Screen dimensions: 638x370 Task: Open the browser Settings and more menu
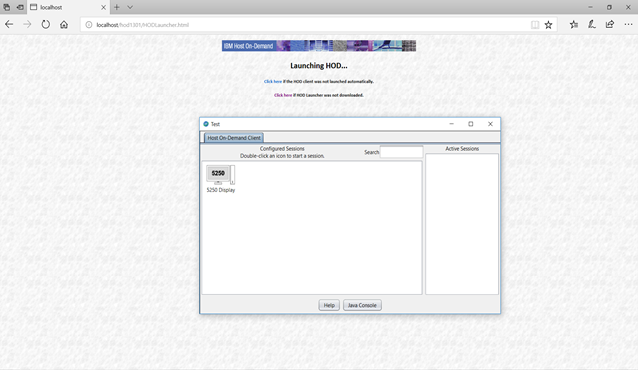(628, 24)
